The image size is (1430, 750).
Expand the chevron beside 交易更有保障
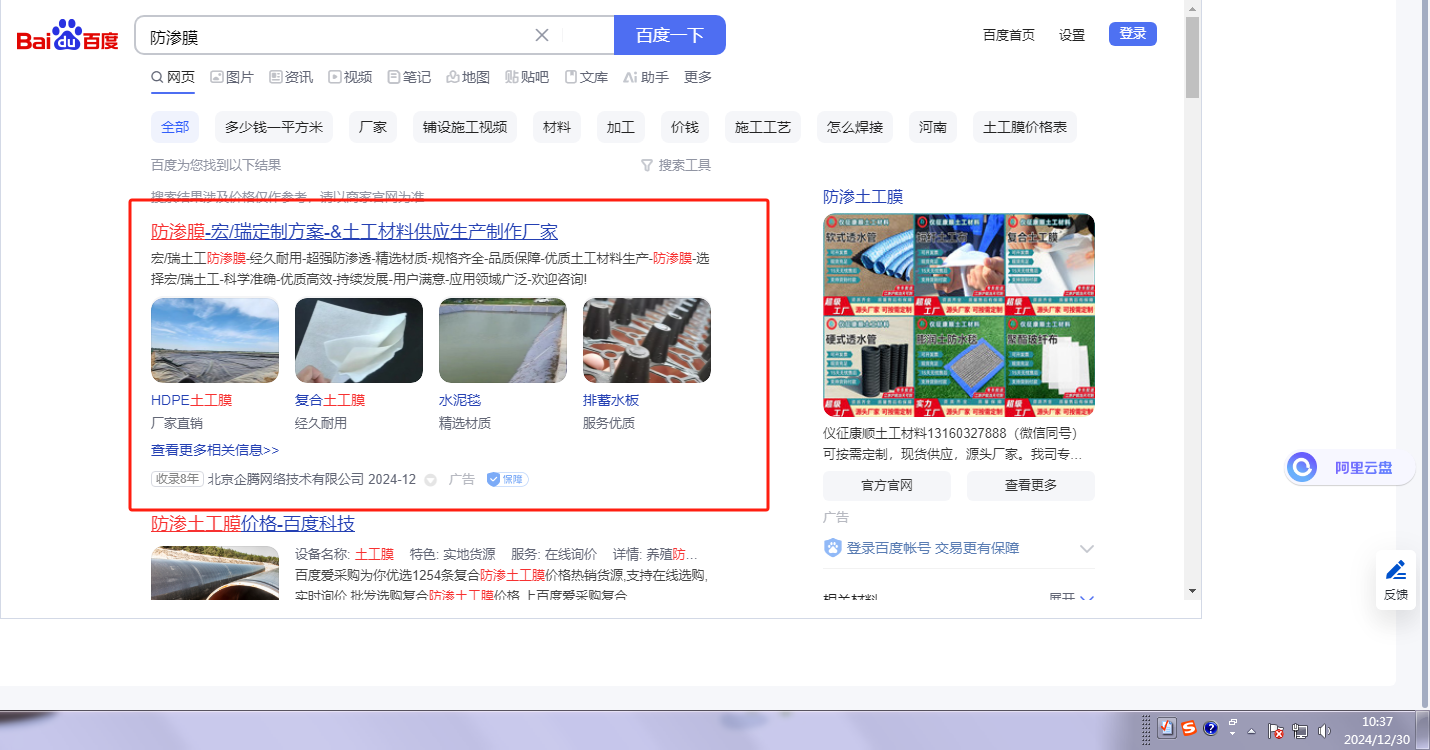click(x=1087, y=548)
